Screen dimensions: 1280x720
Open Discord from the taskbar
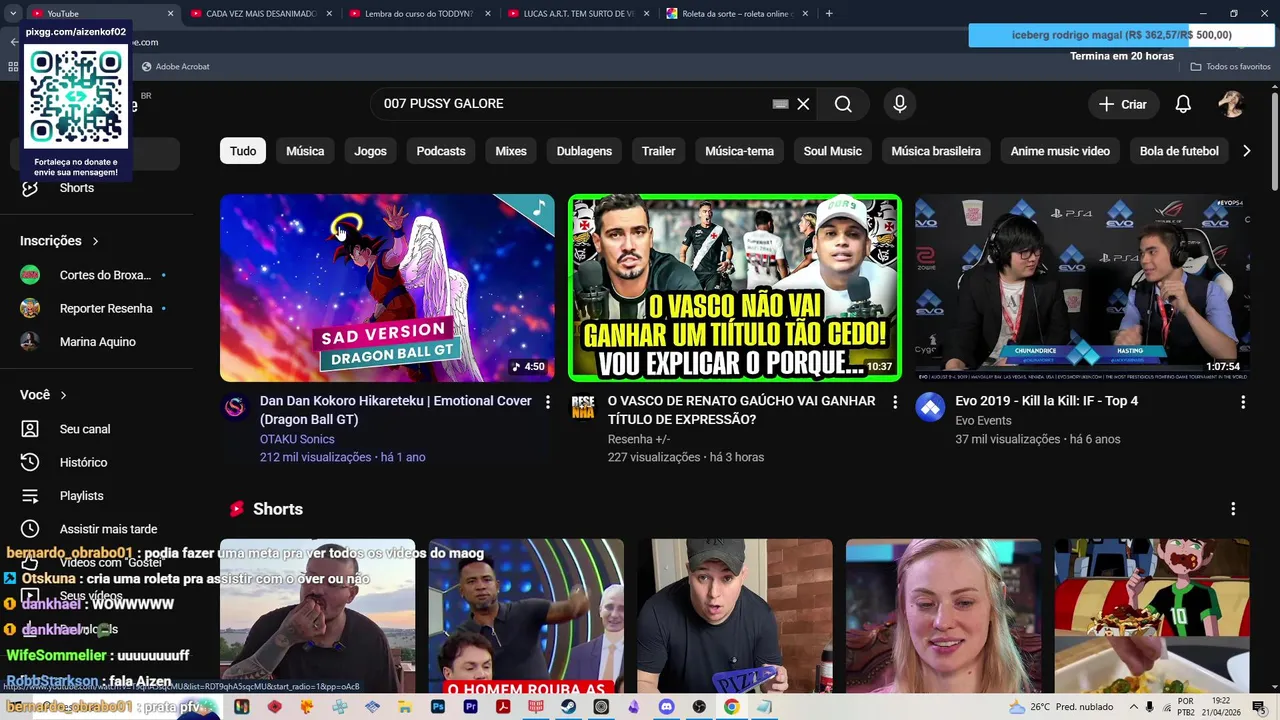(x=666, y=707)
